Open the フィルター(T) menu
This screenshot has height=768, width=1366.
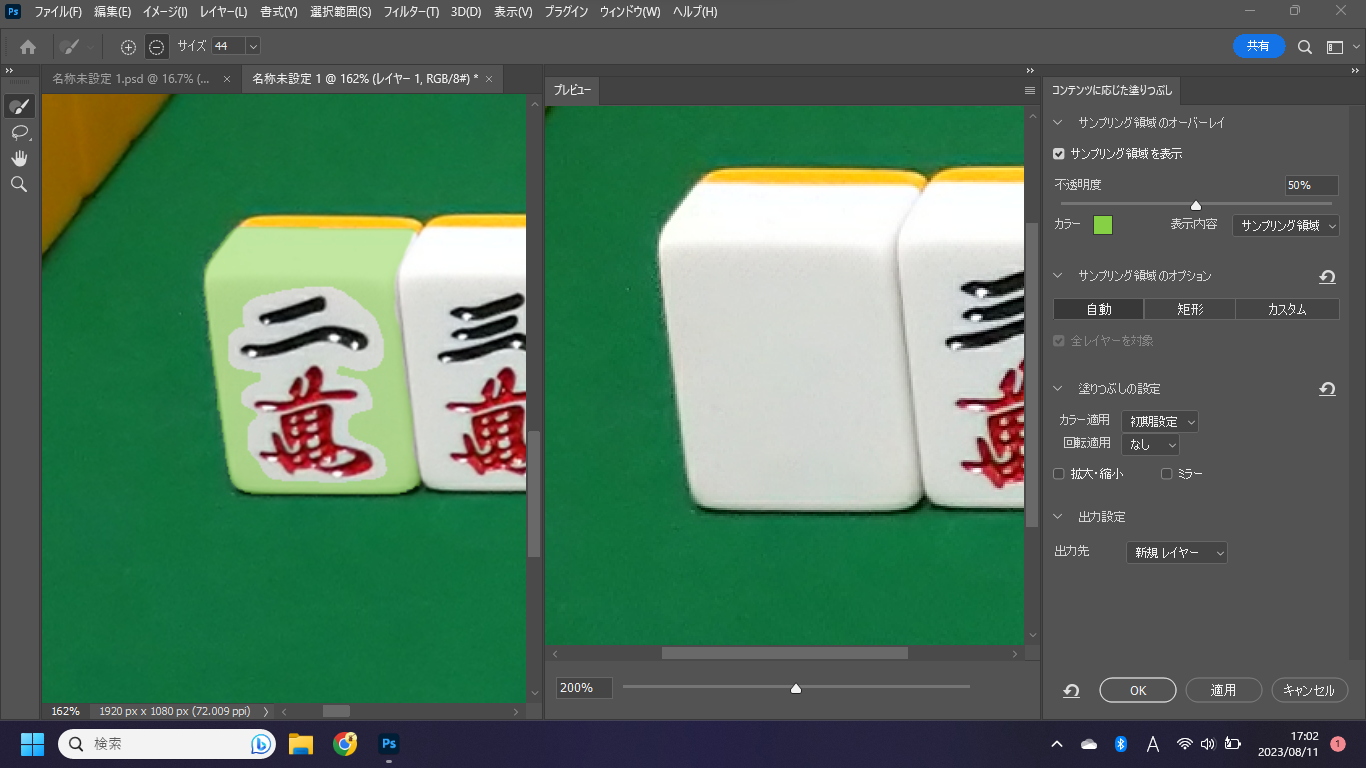(411, 12)
